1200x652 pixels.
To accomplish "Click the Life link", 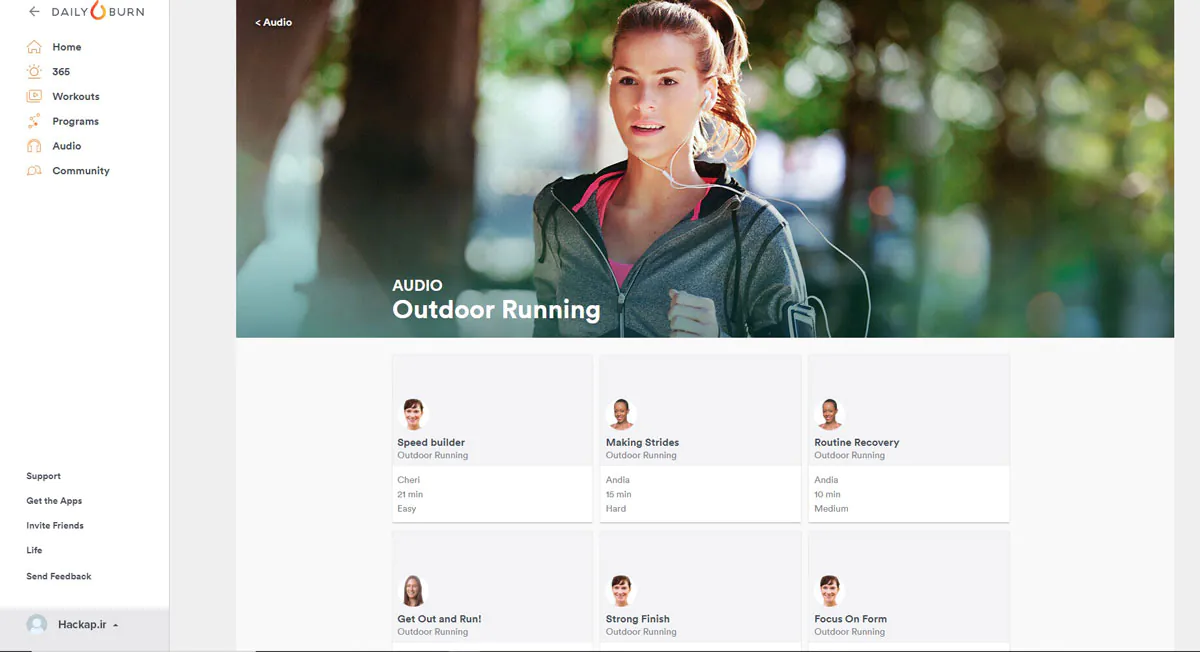I will pyautogui.click(x=34, y=550).
